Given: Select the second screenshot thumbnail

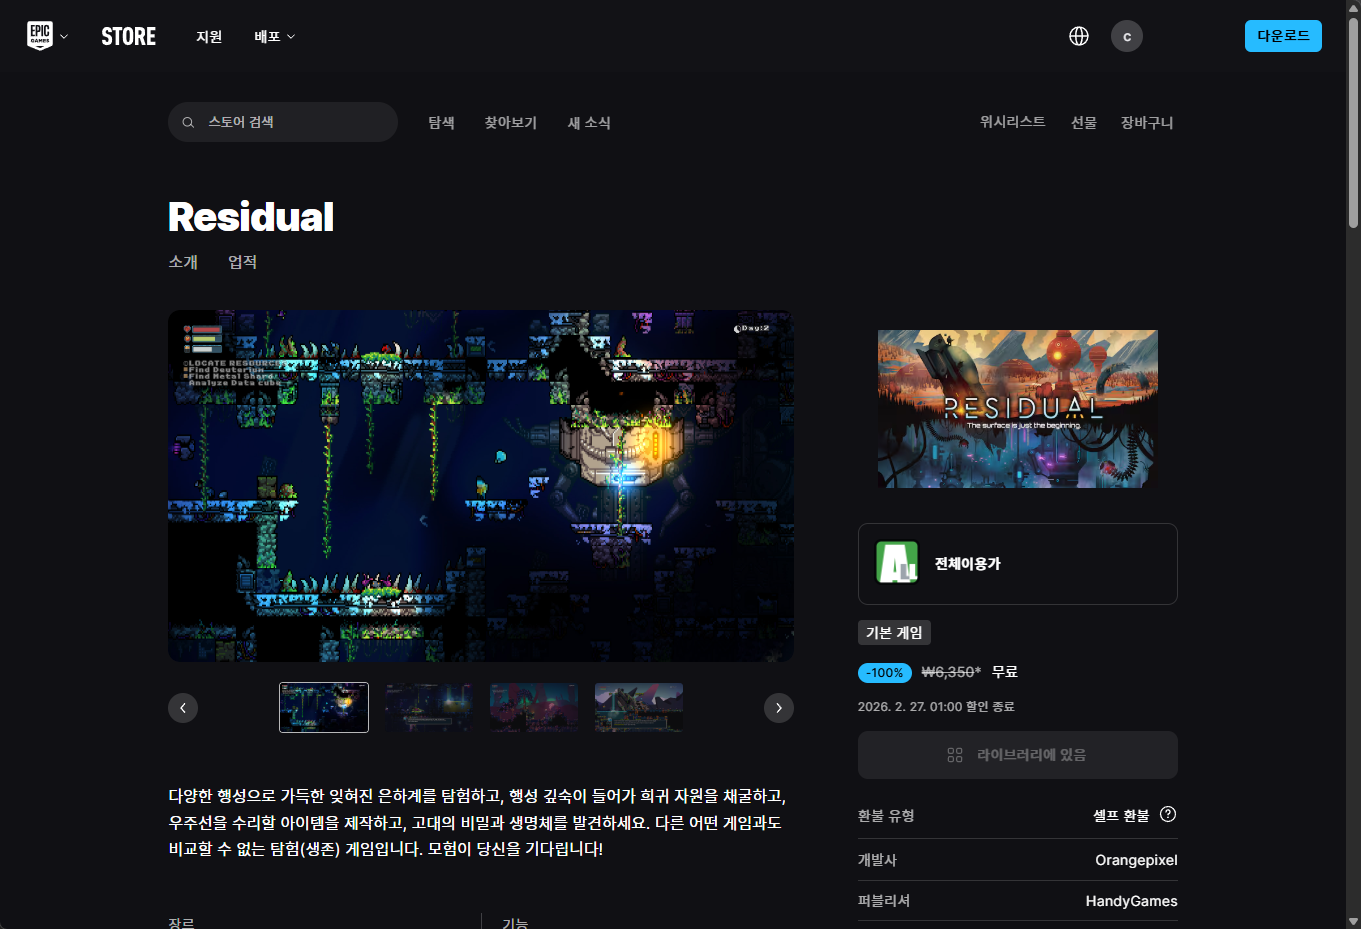Looking at the screenshot, I should 429,707.
